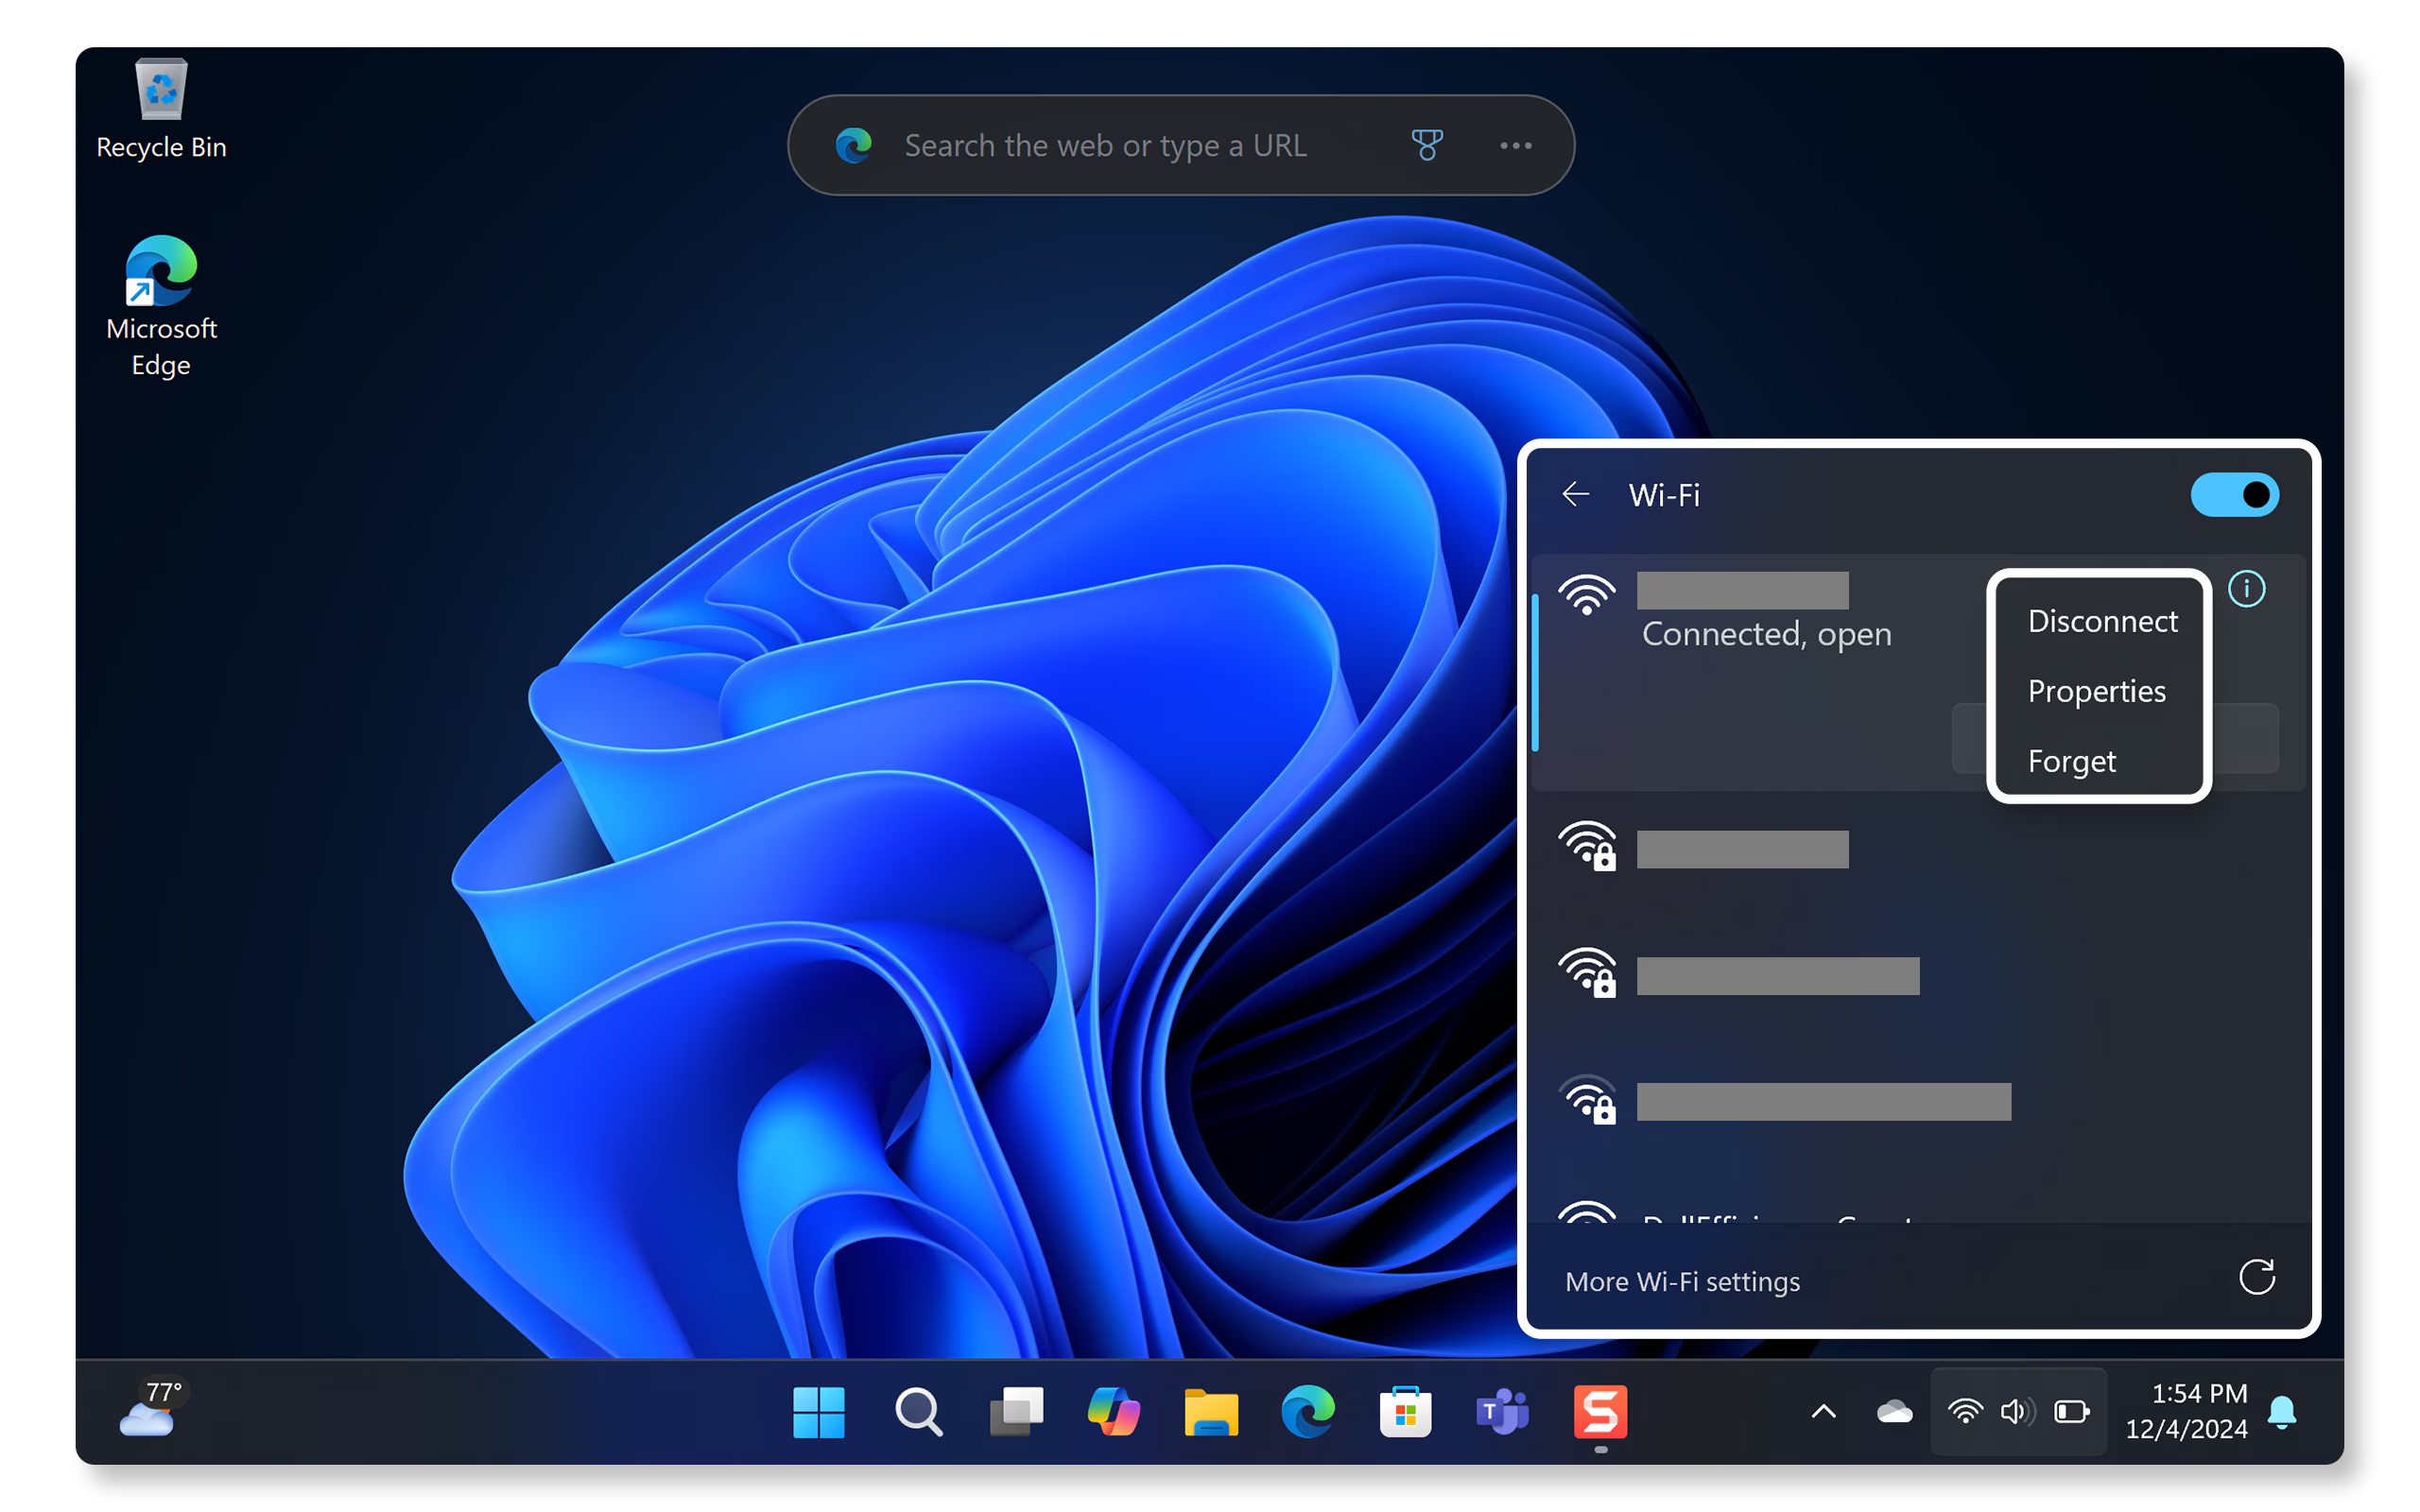Open the notification bell in taskbar
The image size is (2420, 1512).
tap(2281, 1412)
